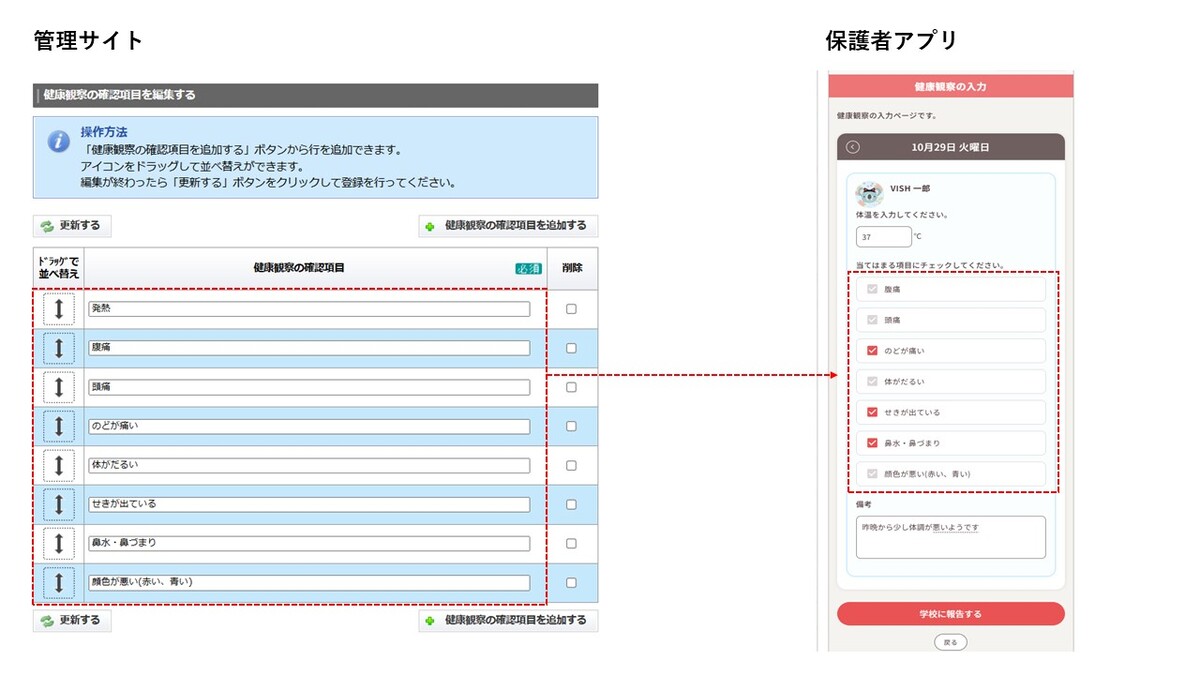Click the 戻る button in the app

coord(951,642)
